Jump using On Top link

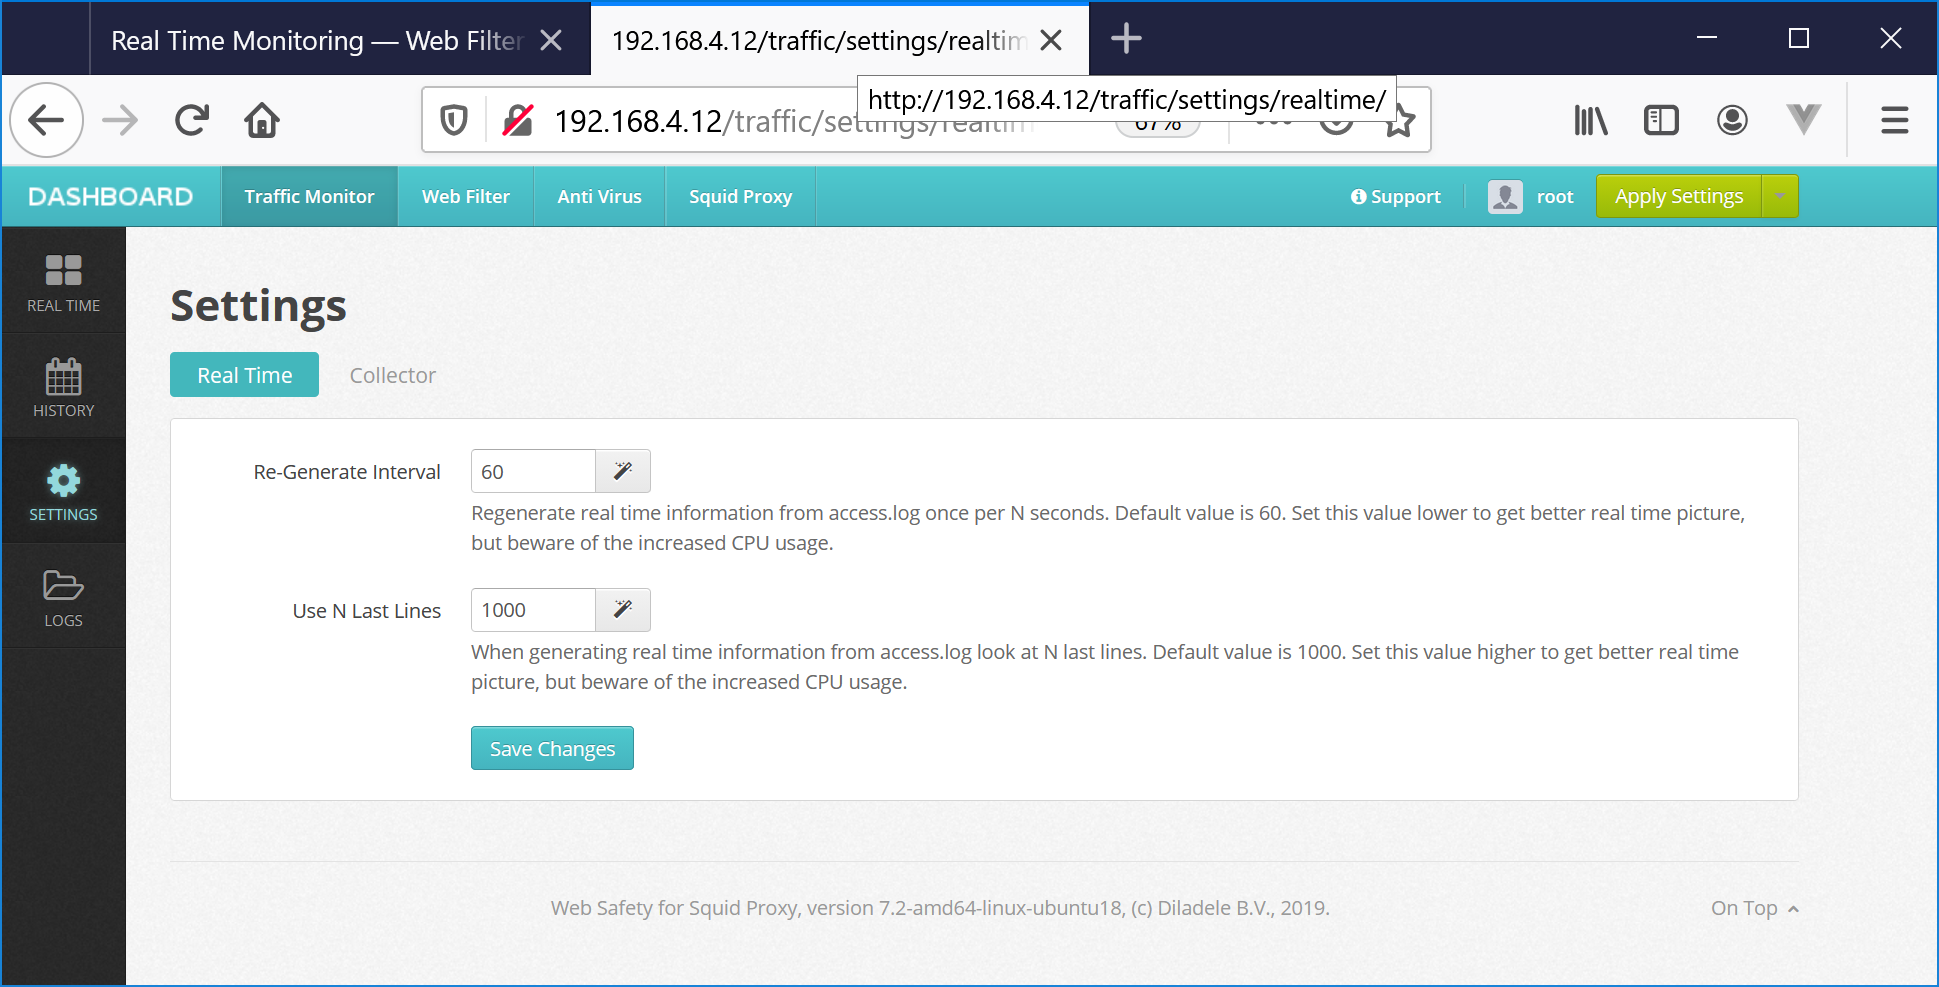pos(1755,908)
